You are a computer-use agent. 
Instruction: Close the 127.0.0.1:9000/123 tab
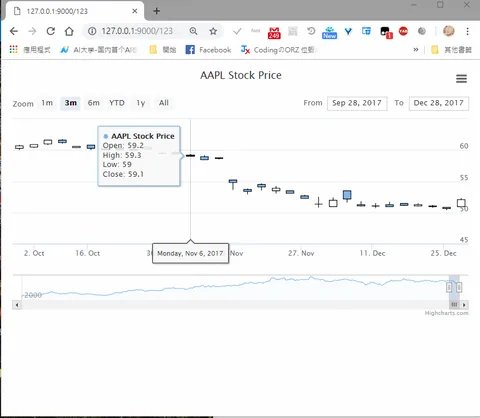pos(135,11)
